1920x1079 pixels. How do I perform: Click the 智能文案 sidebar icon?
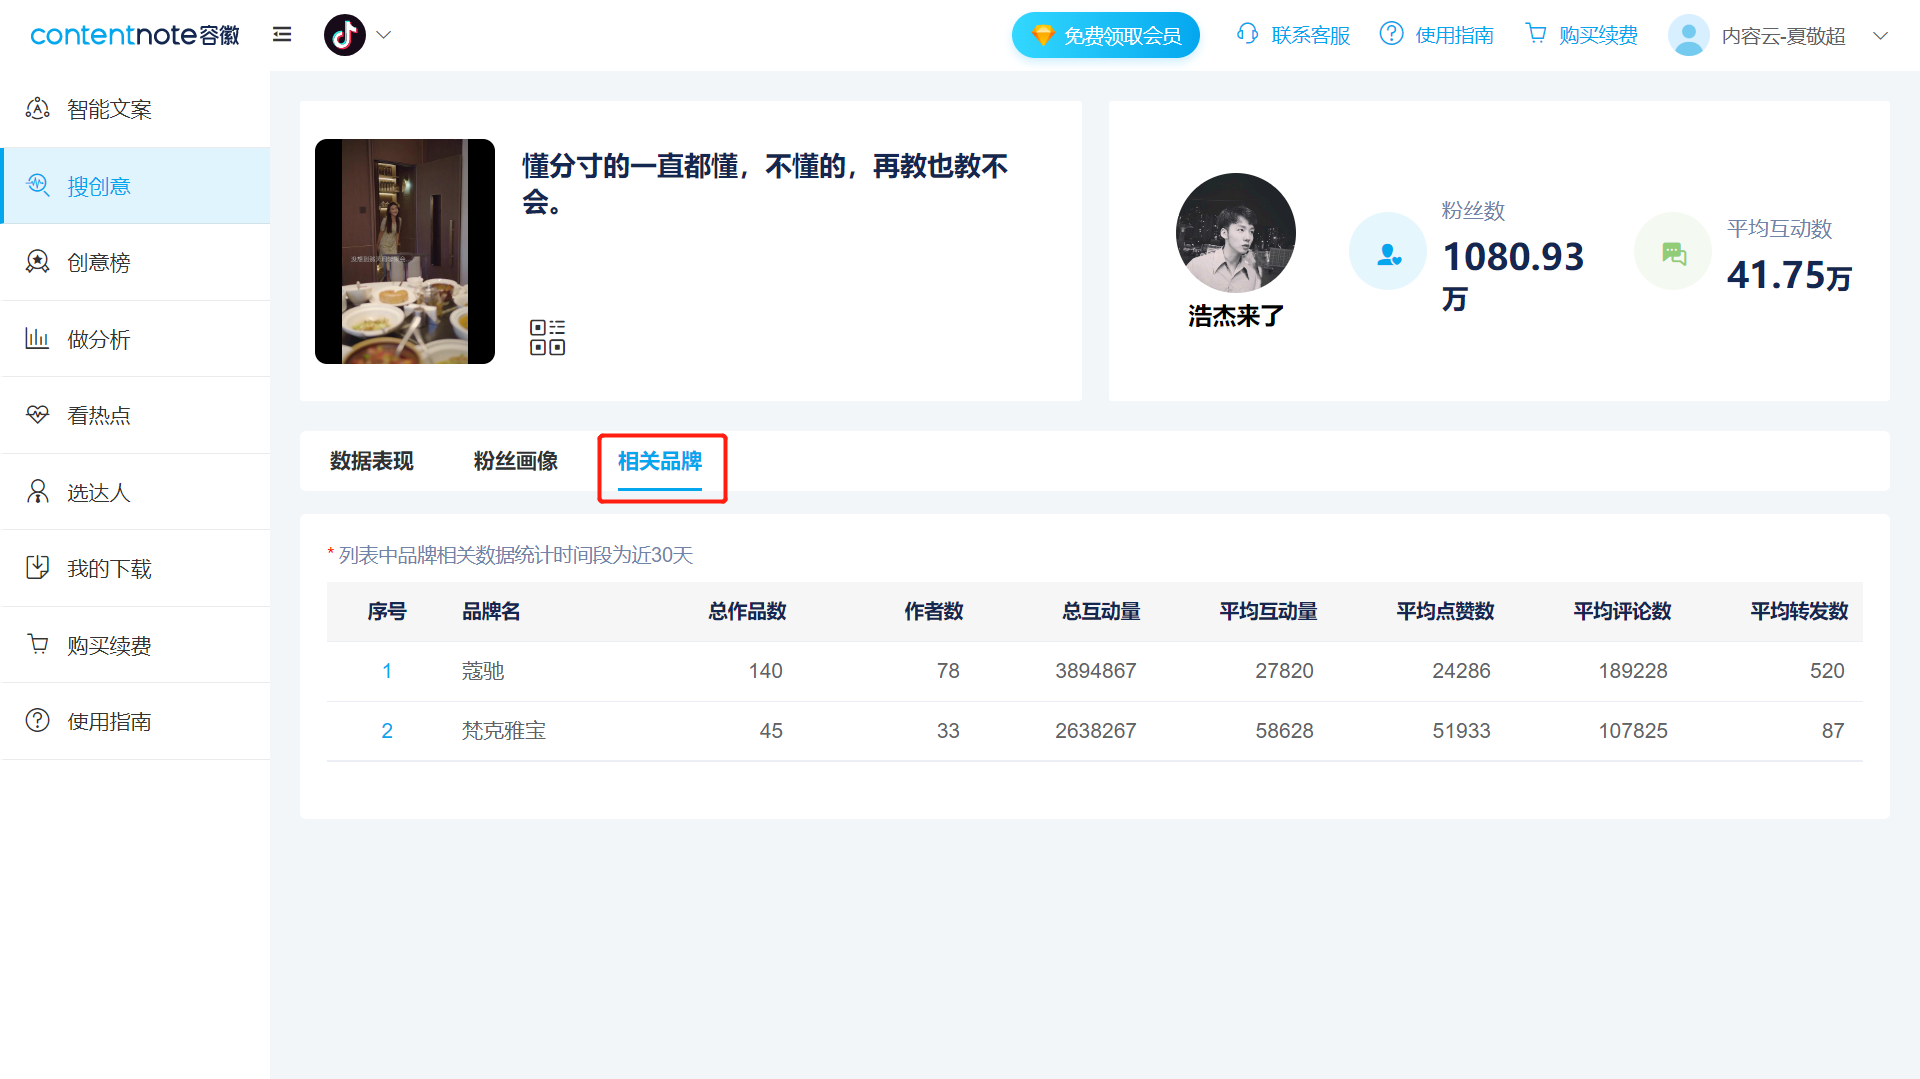(x=38, y=109)
